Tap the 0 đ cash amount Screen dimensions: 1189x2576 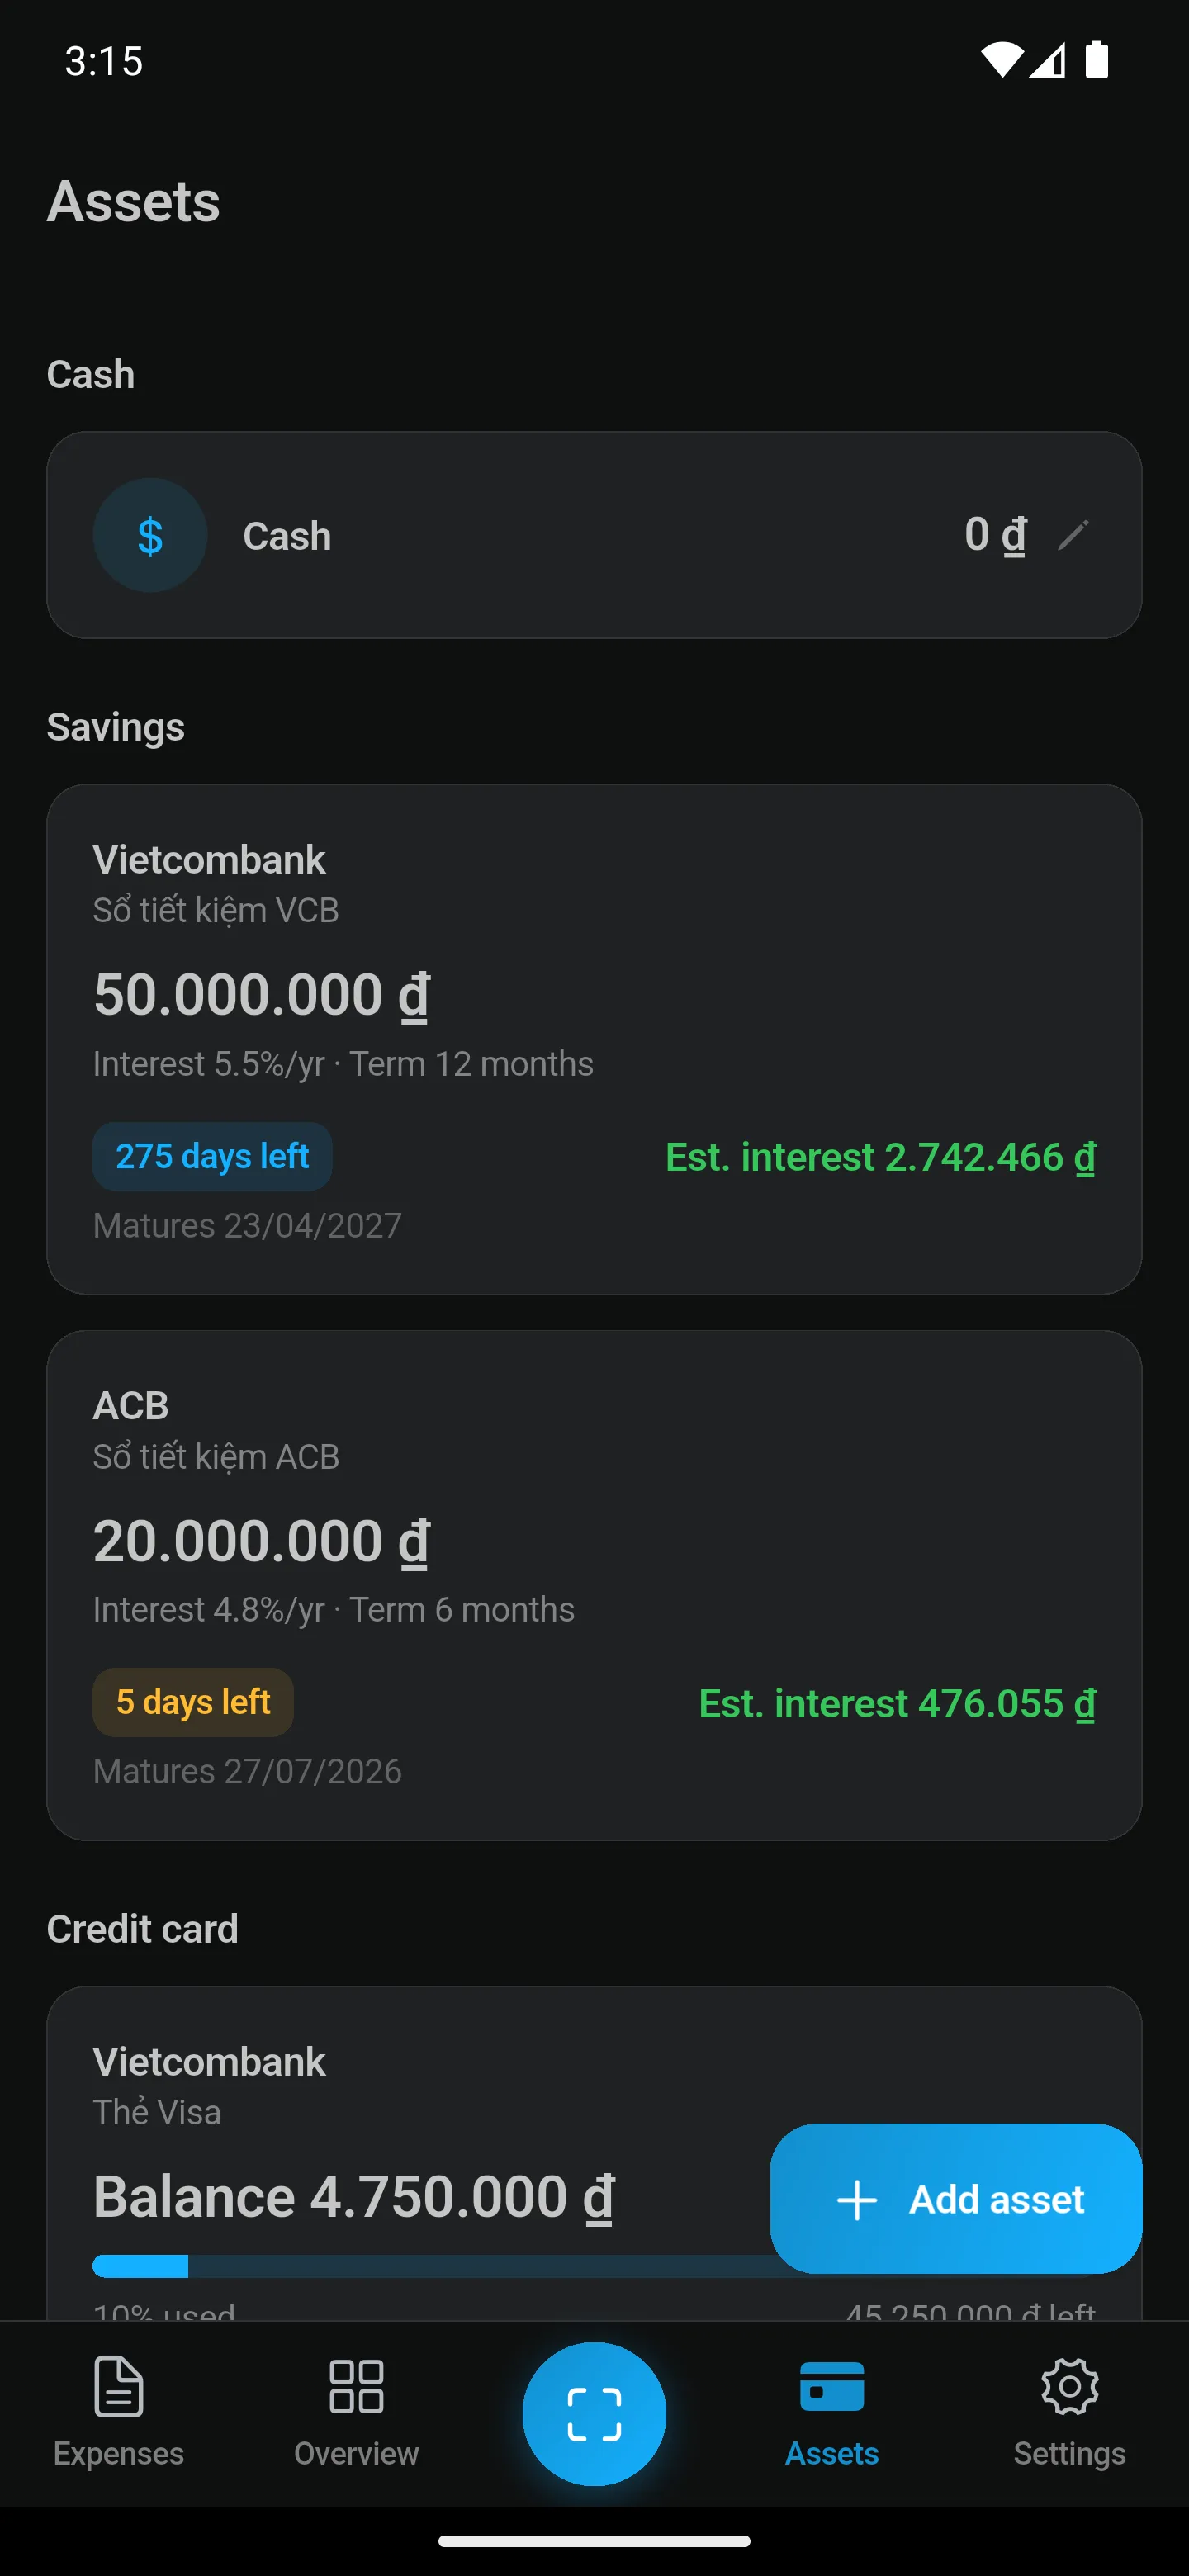995,534
